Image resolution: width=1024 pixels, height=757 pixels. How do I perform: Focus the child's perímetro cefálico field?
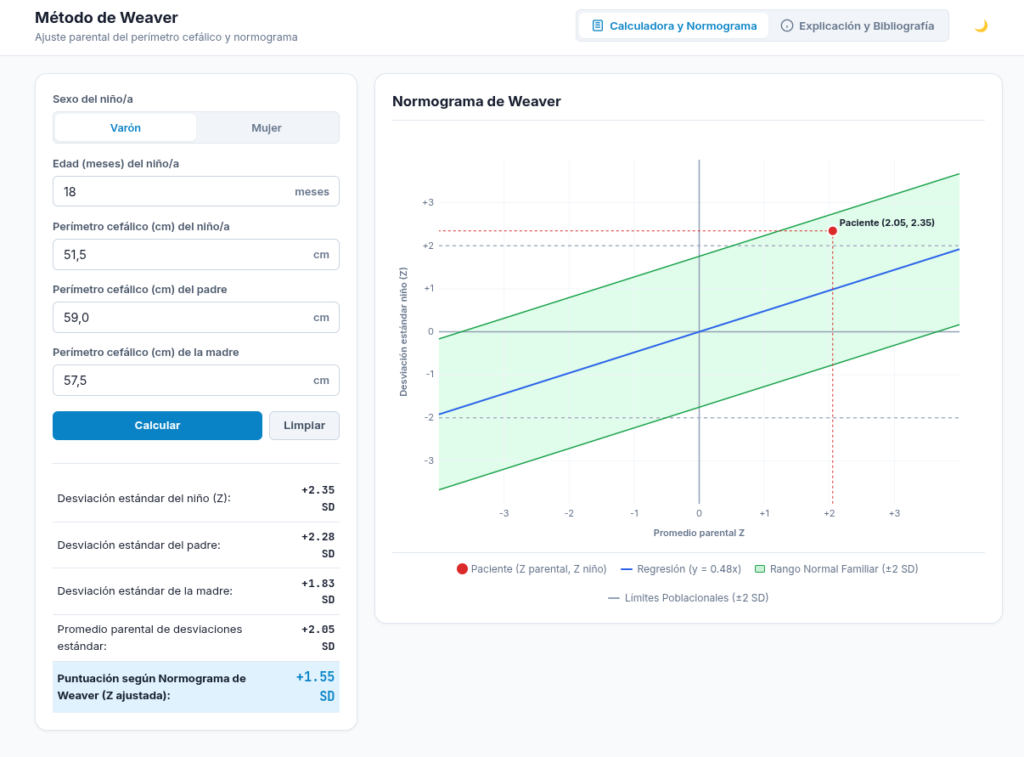196,254
